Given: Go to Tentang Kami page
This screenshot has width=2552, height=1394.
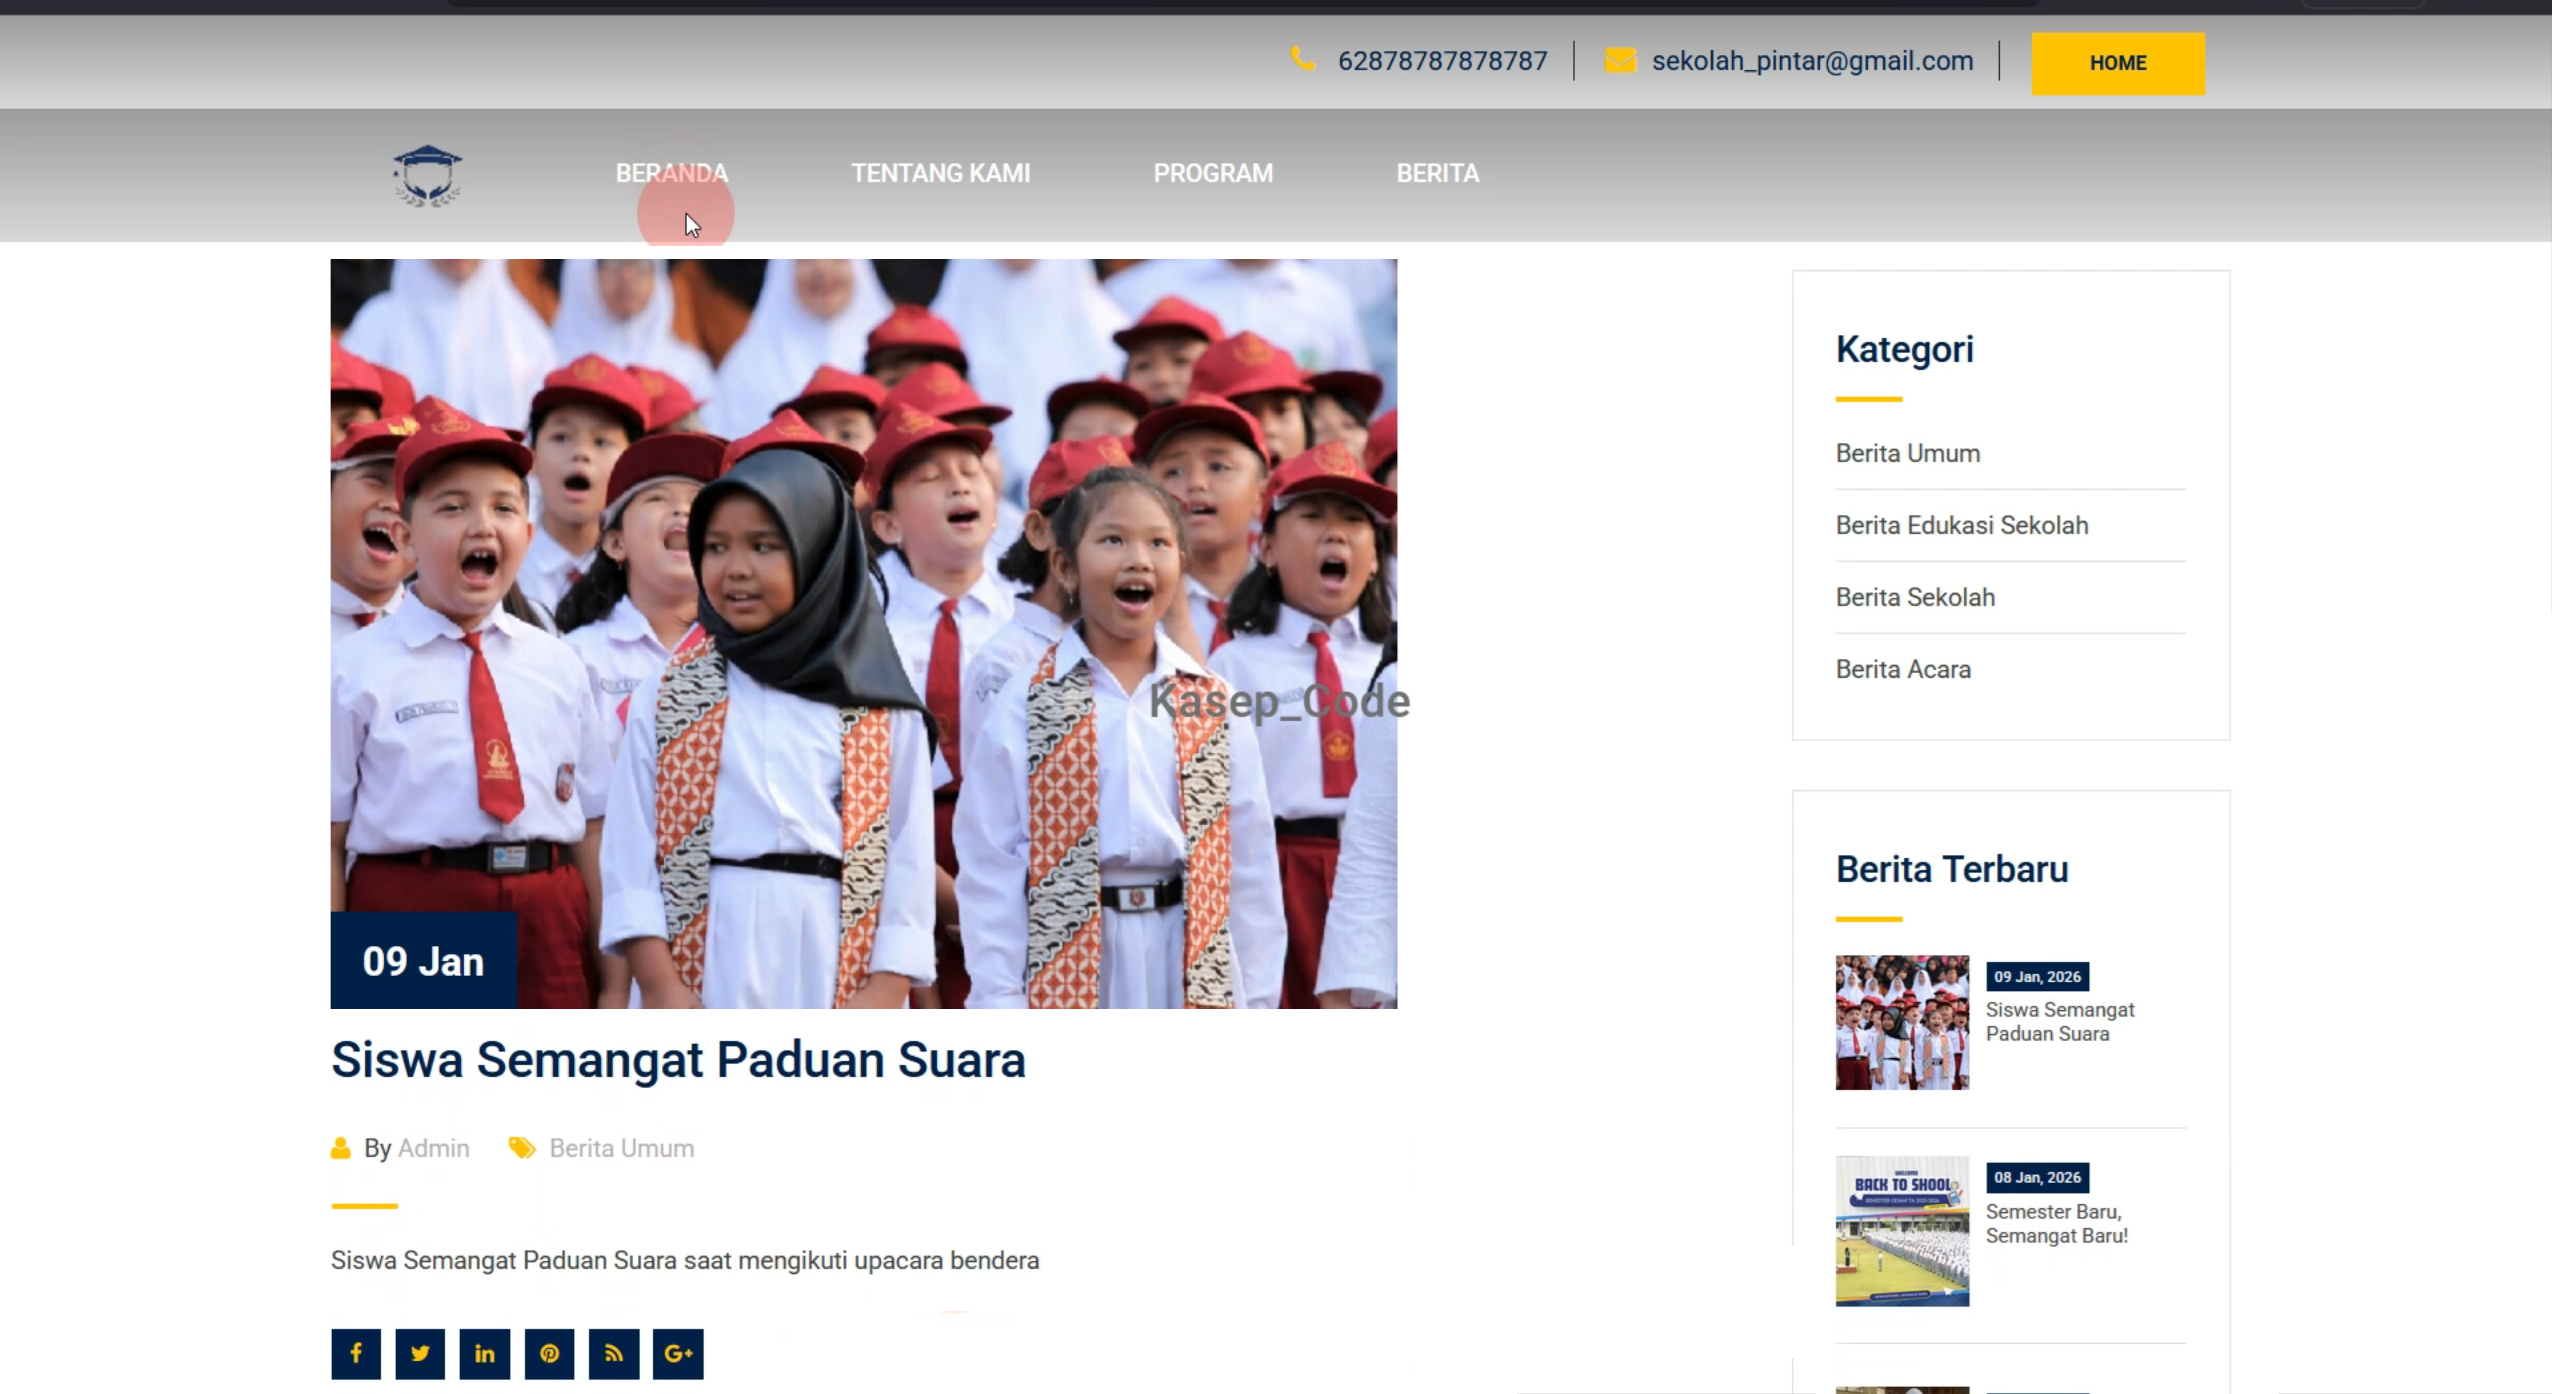Looking at the screenshot, I should pyautogui.click(x=940, y=173).
